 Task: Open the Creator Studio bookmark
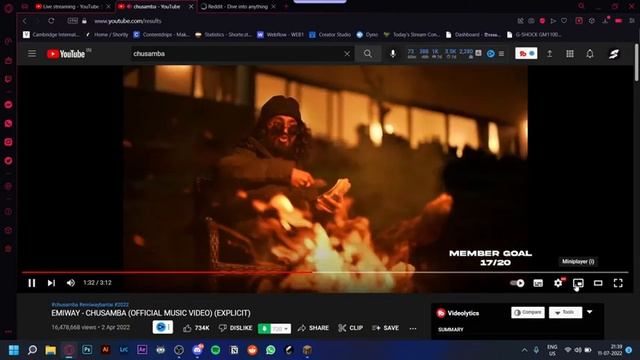click(x=330, y=35)
